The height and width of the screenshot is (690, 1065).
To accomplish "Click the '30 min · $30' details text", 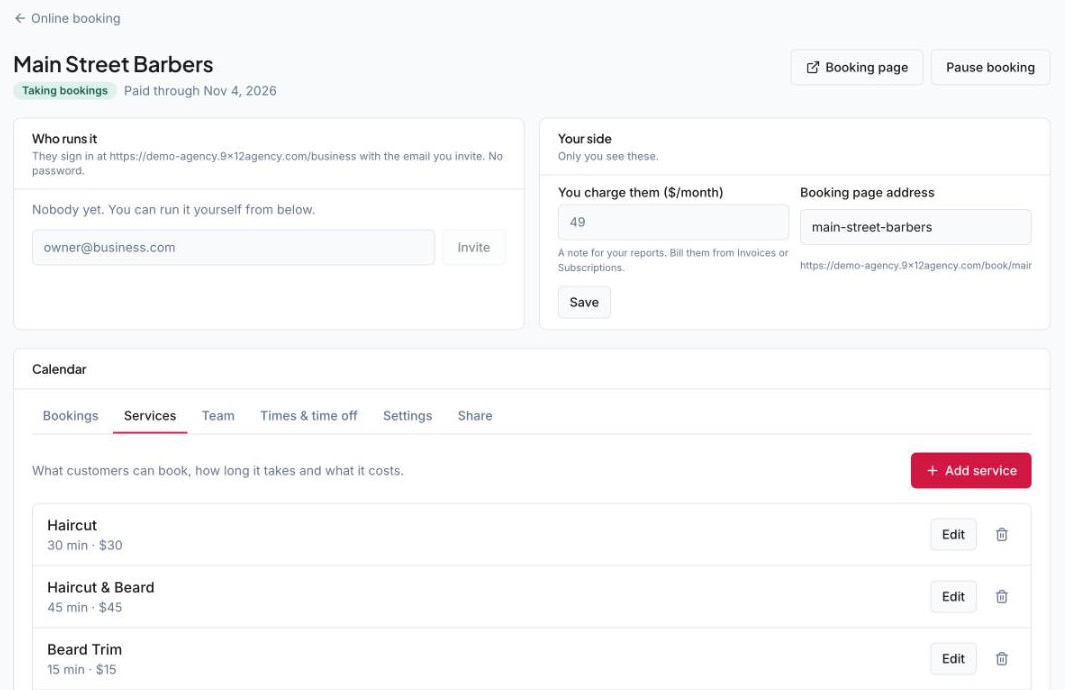I will tap(85, 545).
